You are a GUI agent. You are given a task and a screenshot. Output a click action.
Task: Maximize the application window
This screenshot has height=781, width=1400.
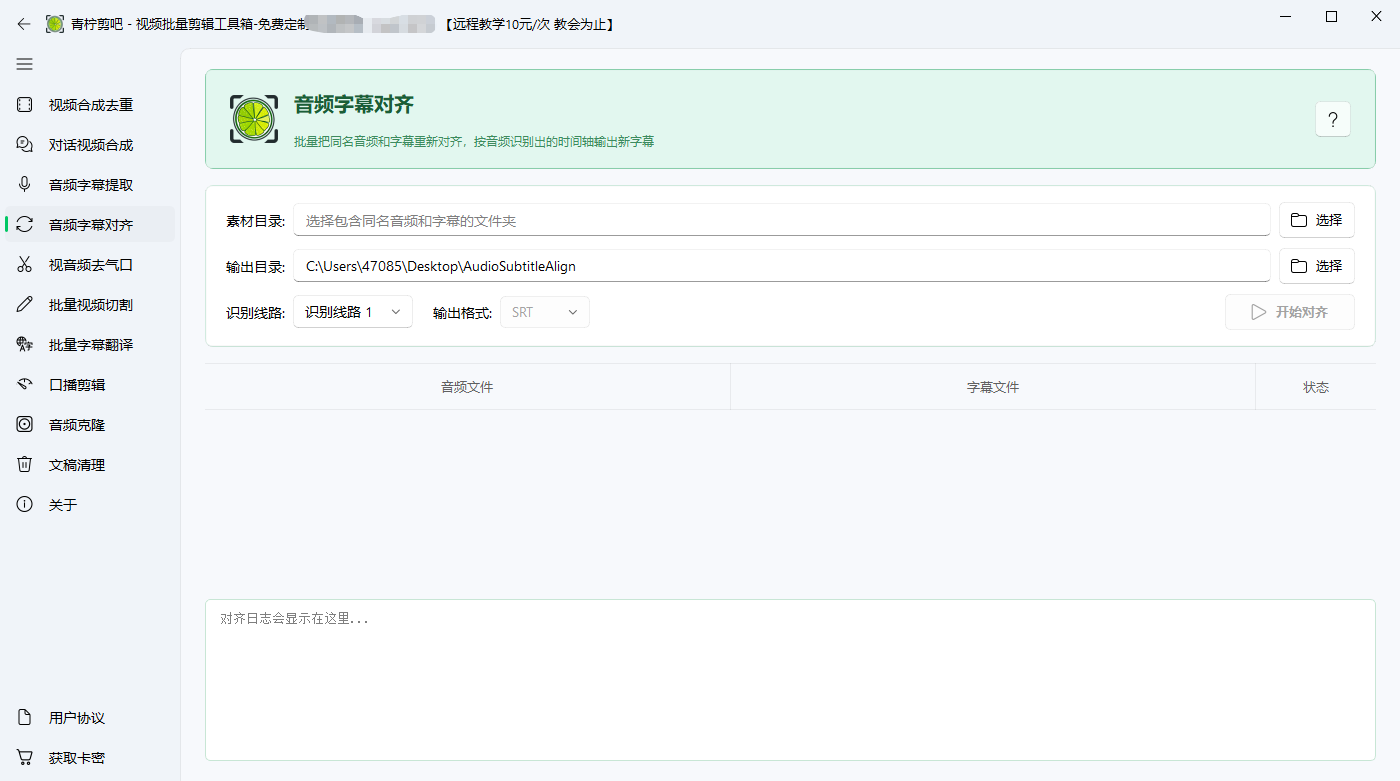click(x=1331, y=16)
